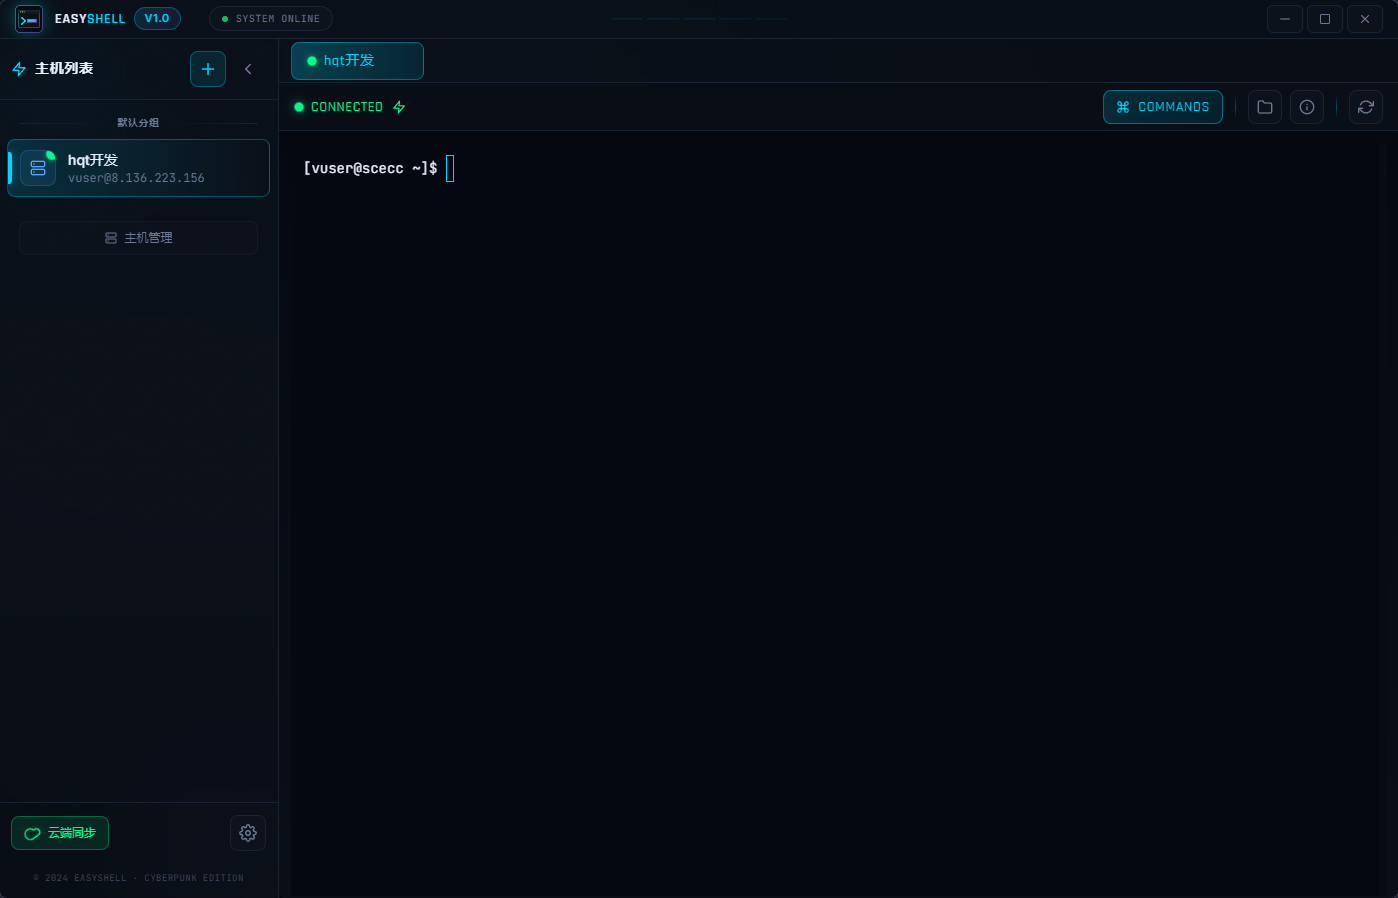Click the lightning icon next to CONNECTED
1398x898 pixels.
[x=399, y=107]
